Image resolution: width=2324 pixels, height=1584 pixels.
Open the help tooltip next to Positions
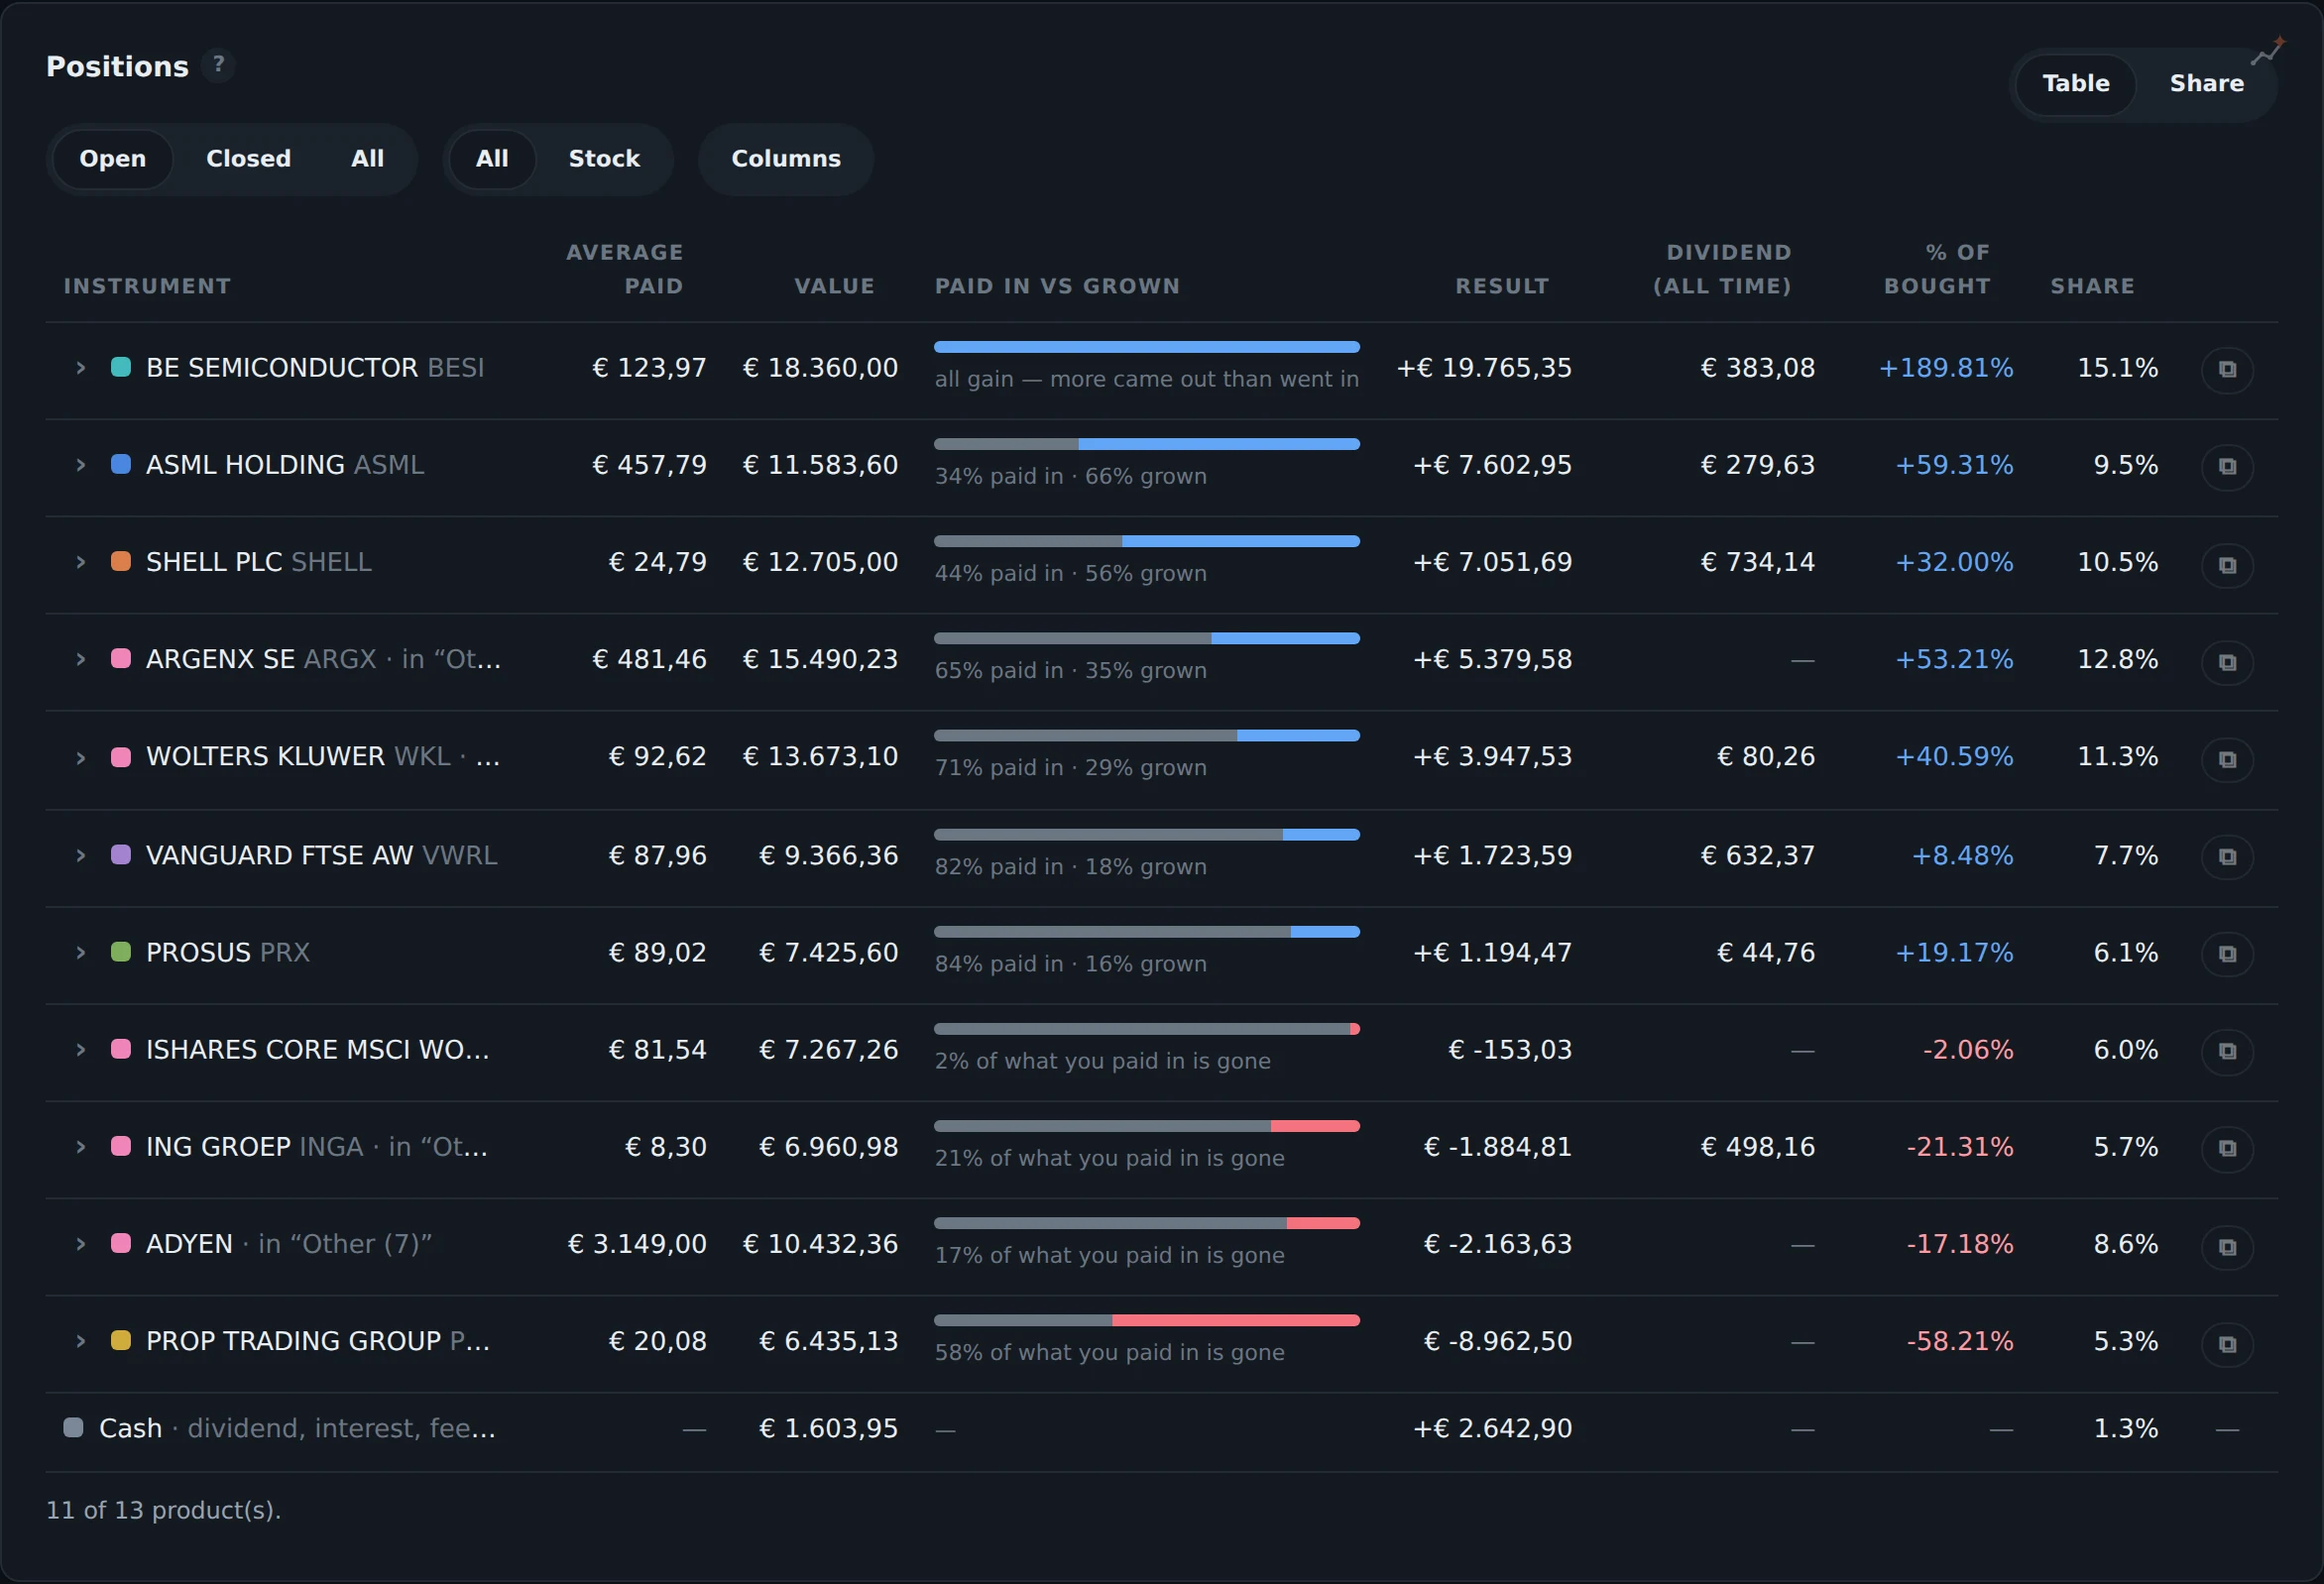click(x=218, y=65)
